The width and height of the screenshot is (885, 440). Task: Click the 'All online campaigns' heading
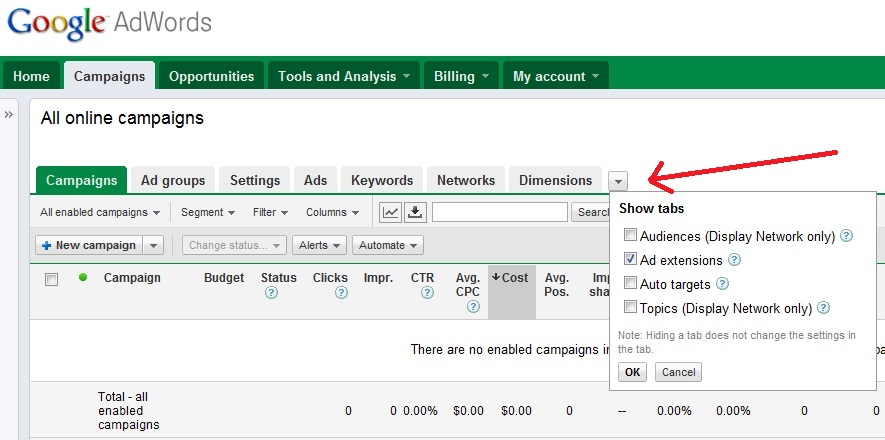coord(122,118)
